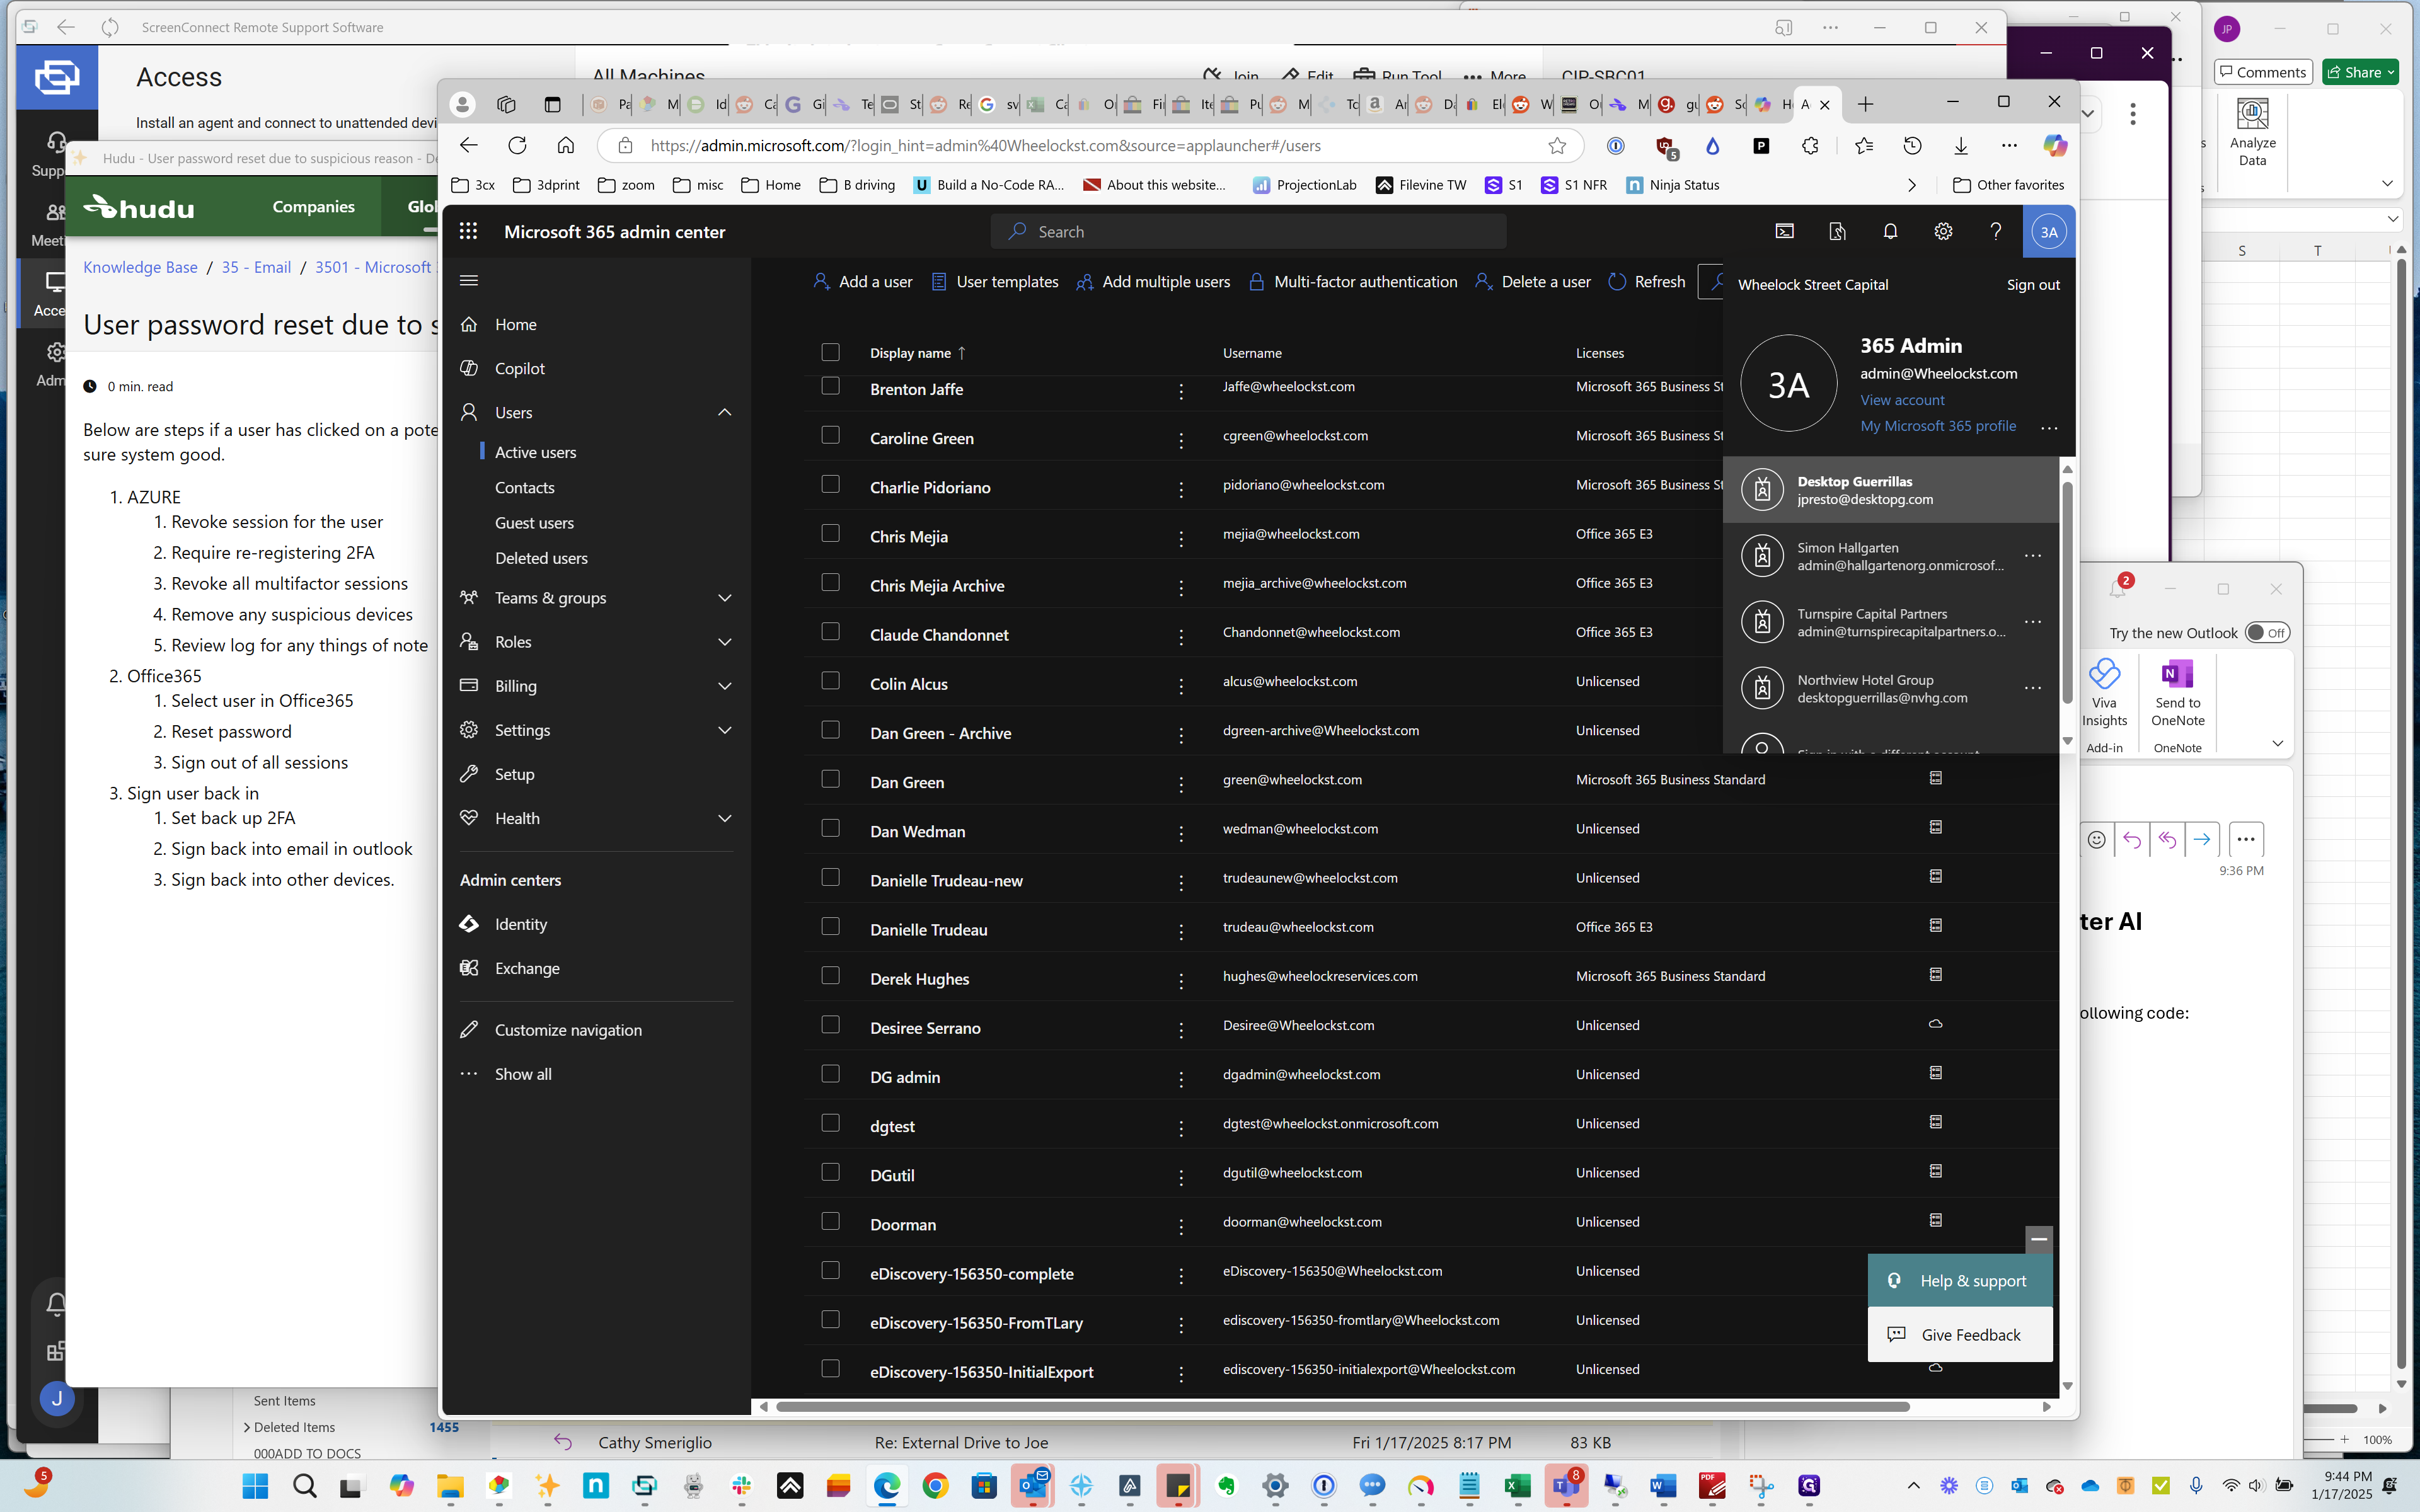Expand the Health navigation section
The image size is (2420, 1512).
[x=725, y=818]
